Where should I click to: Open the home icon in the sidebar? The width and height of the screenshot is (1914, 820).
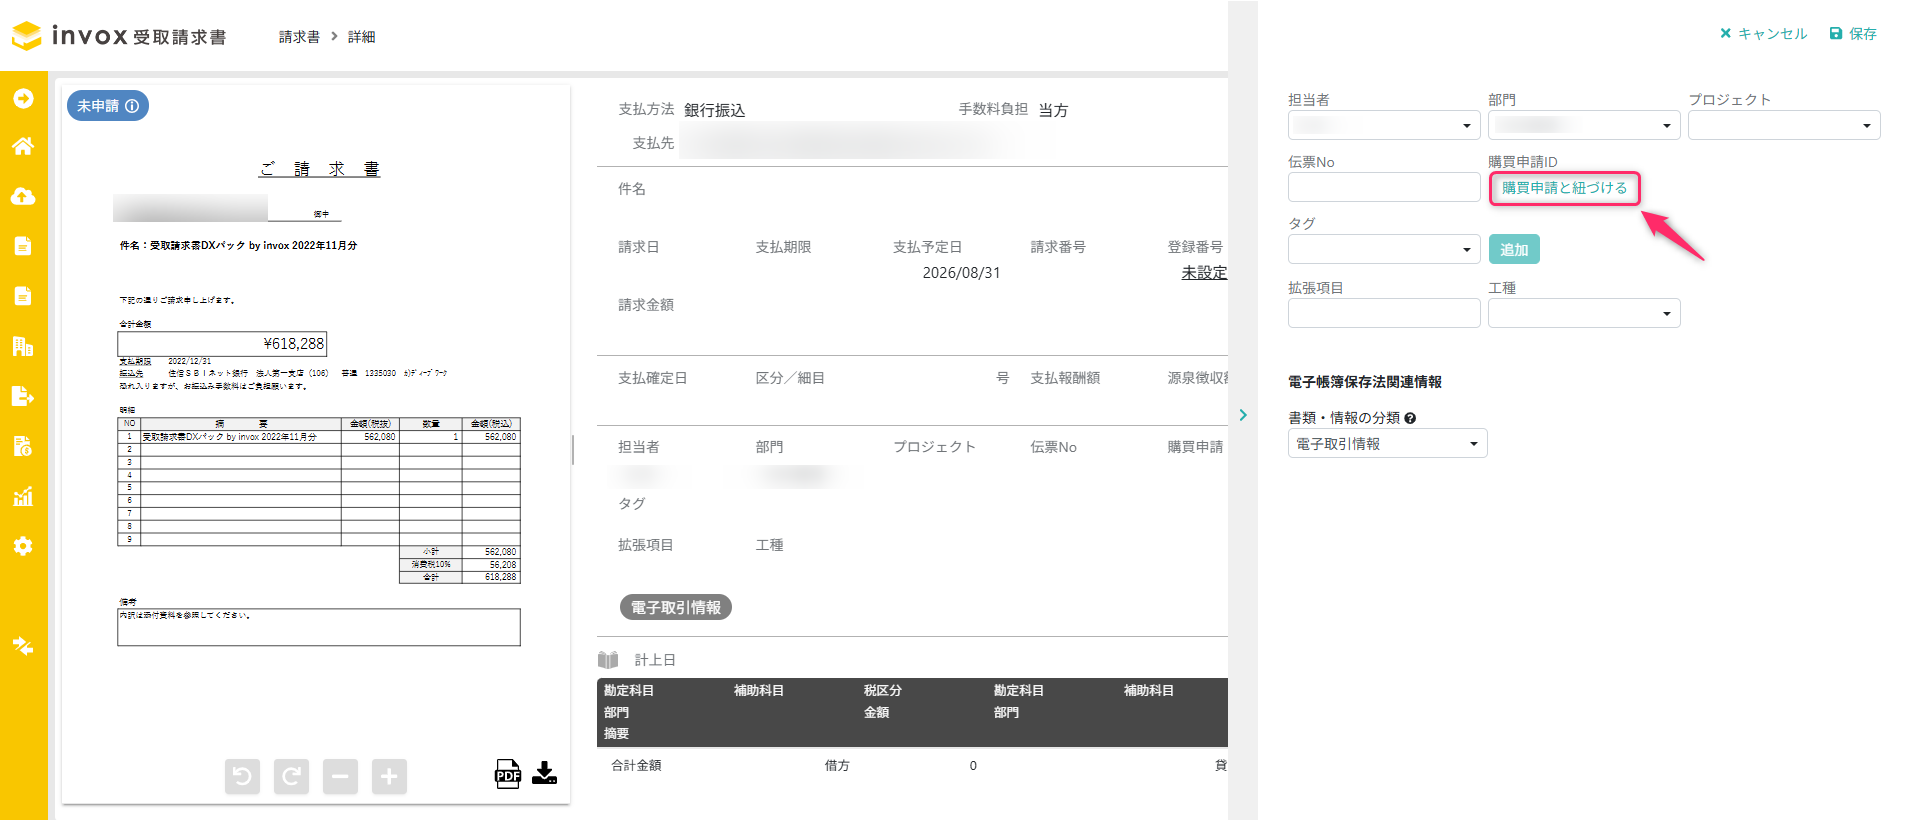(x=23, y=146)
